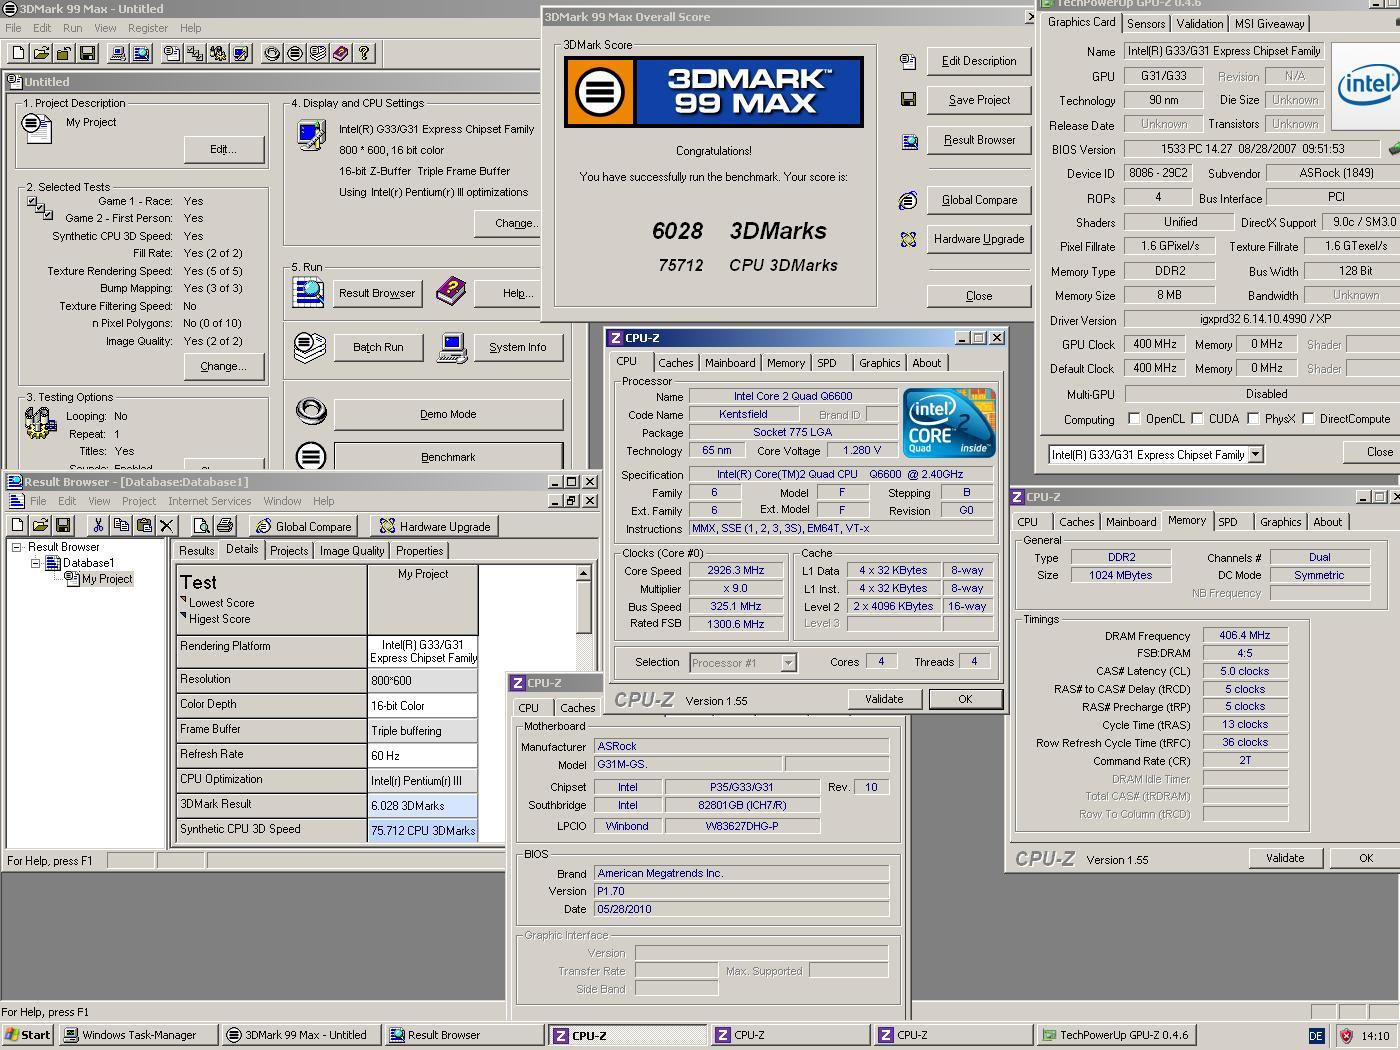Image resolution: width=1400 pixels, height=1050 pixels.
Task: Click Save icon in Result Browser toolbar
Action: point(63,525)
